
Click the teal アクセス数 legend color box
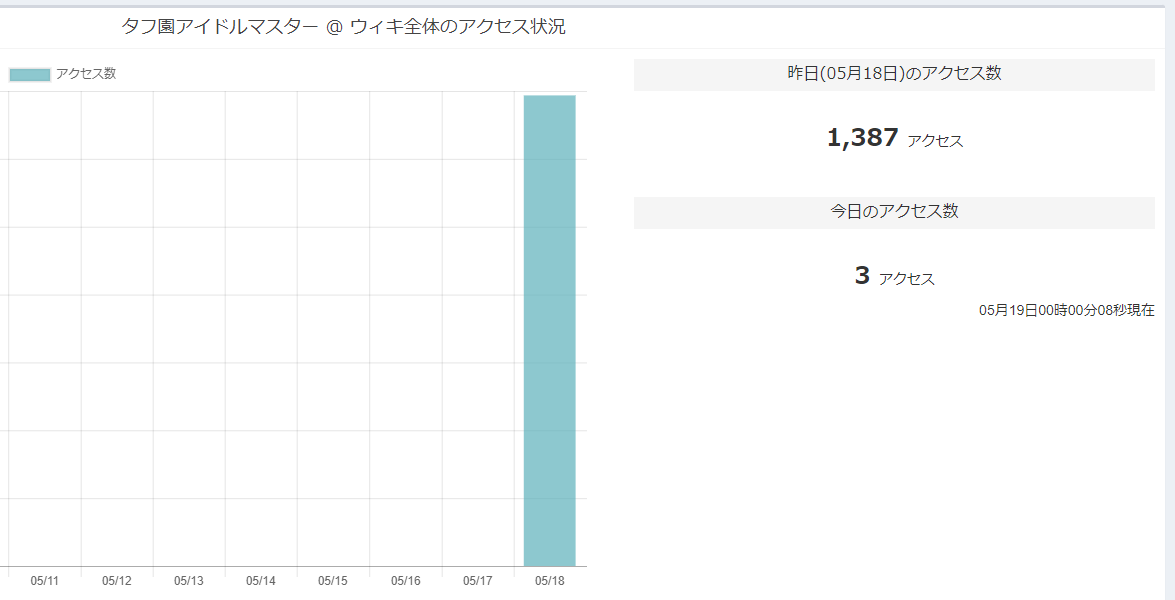point(30,74)
